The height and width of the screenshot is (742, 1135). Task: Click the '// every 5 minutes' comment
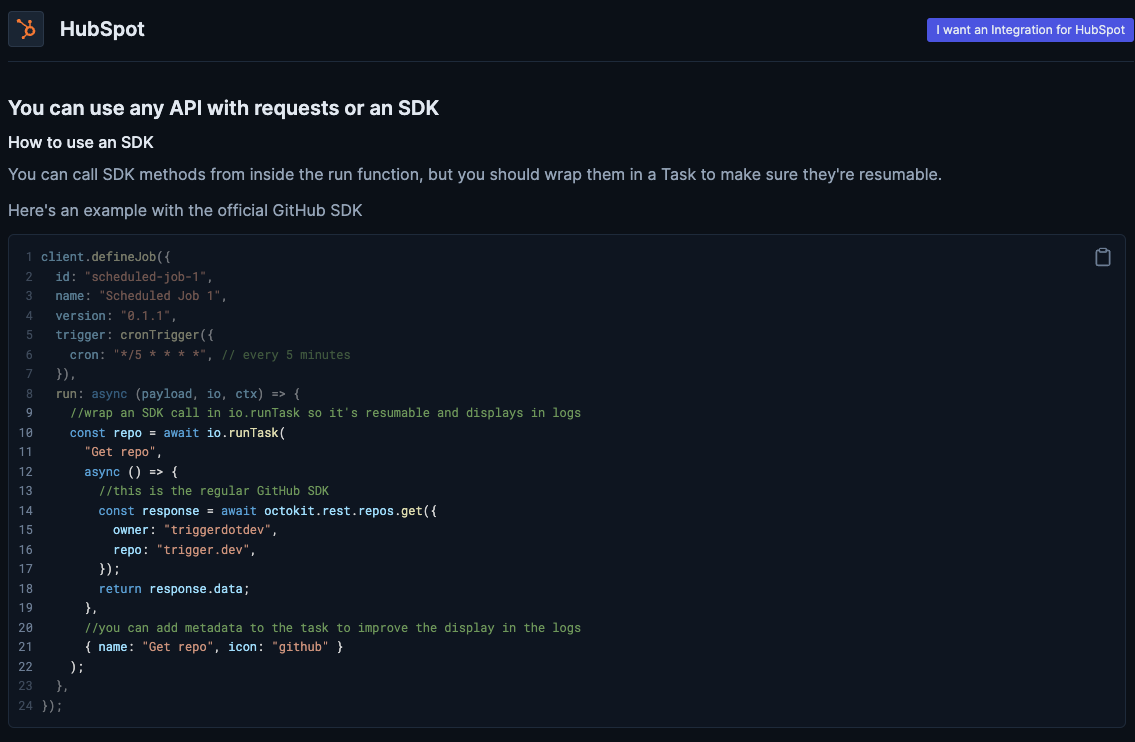click(286, 355)
